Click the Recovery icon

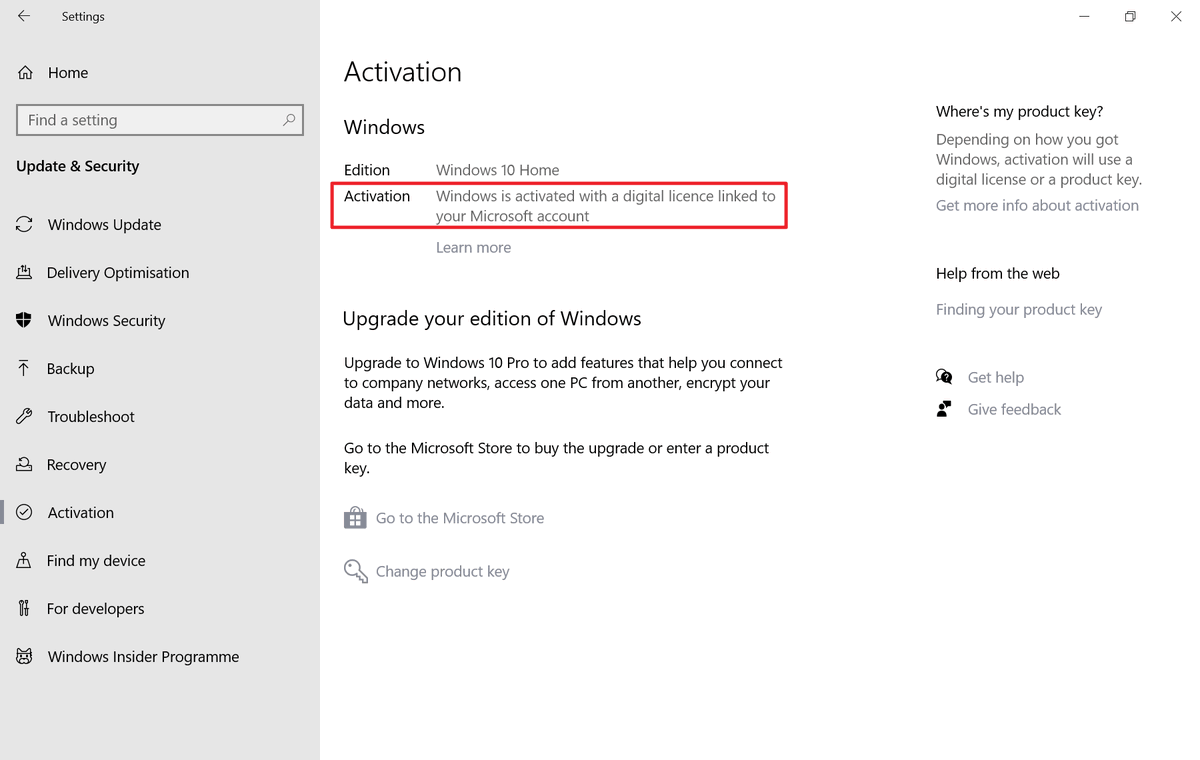(x=24, y=464)
